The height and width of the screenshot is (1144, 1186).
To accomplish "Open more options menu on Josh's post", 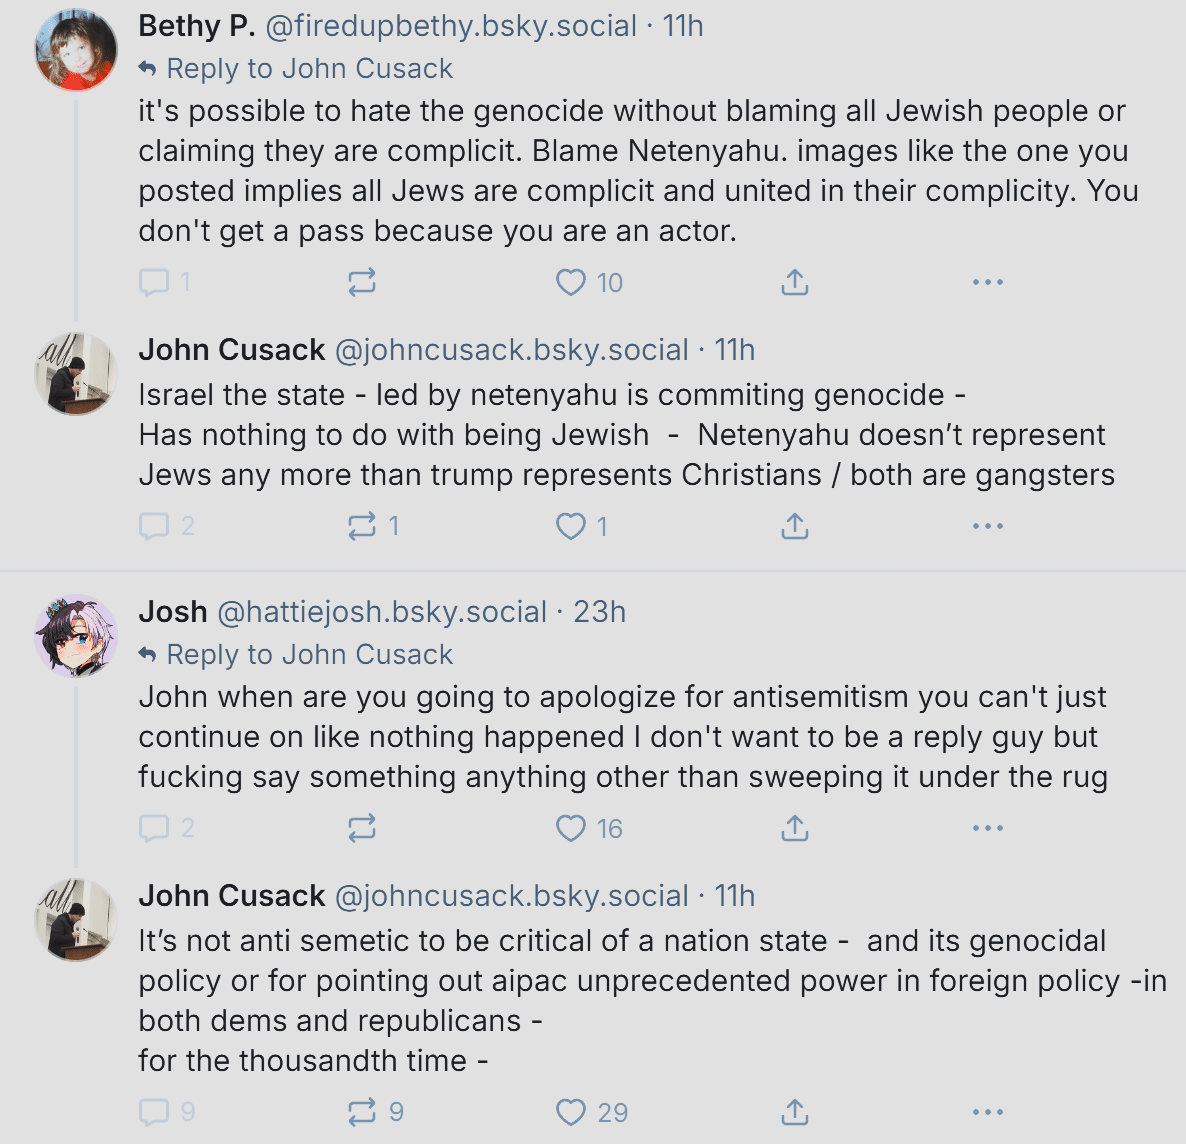I will [988, 828].
